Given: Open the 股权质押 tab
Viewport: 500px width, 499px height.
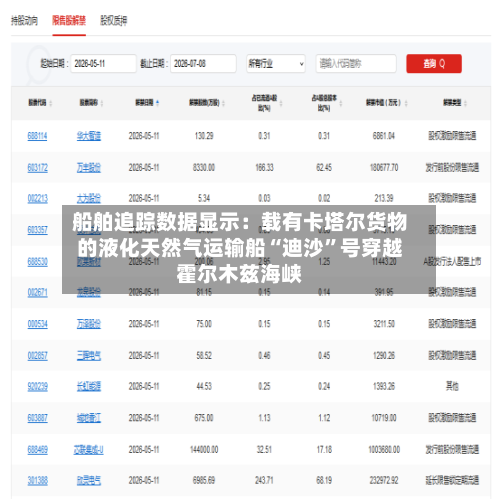Looking at the screenshot, I should [x=114, y=21].
